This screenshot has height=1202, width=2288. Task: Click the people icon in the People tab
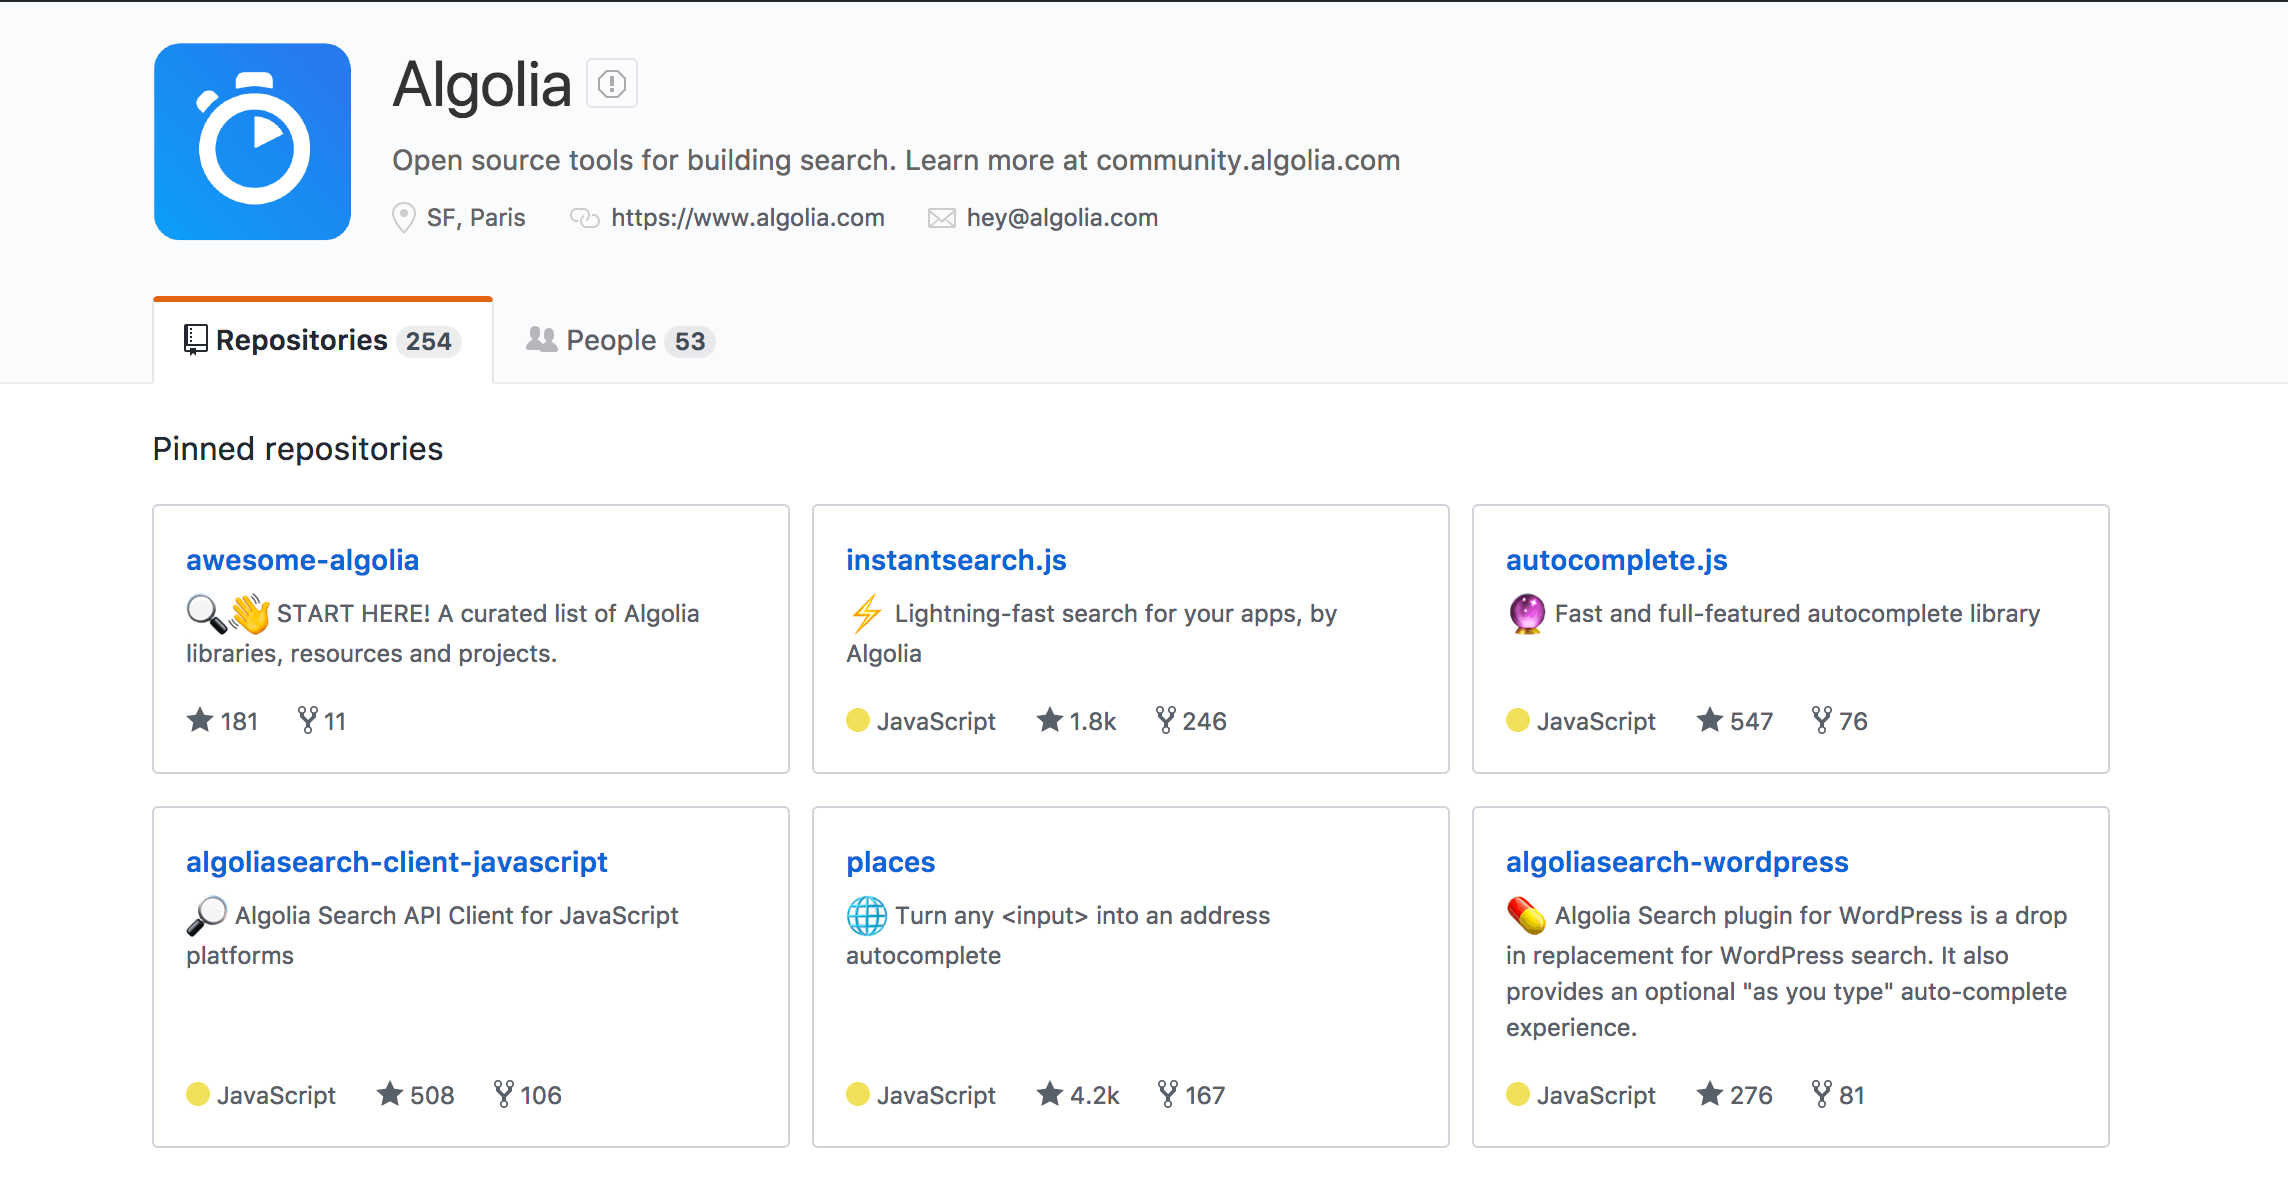[x=541, y=339]
